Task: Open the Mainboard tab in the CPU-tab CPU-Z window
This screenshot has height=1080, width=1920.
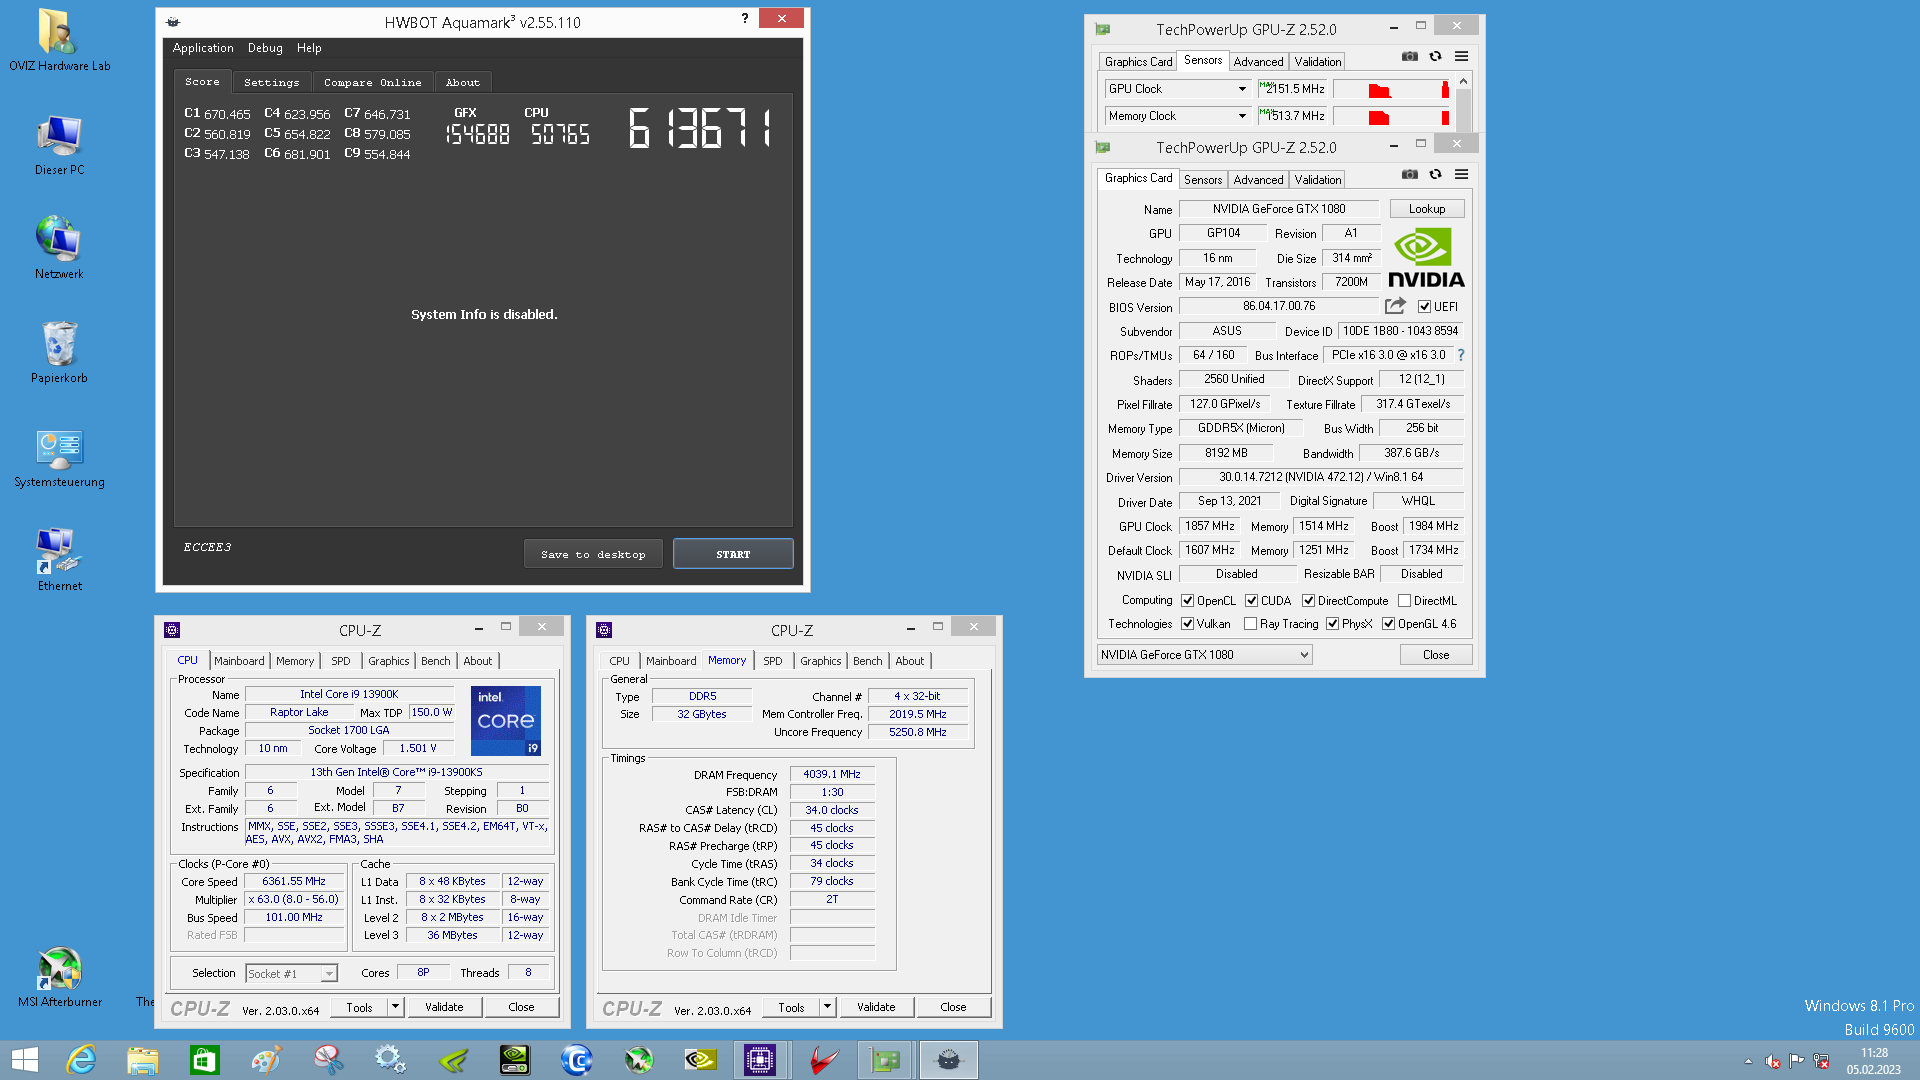Action: point(239,661)
